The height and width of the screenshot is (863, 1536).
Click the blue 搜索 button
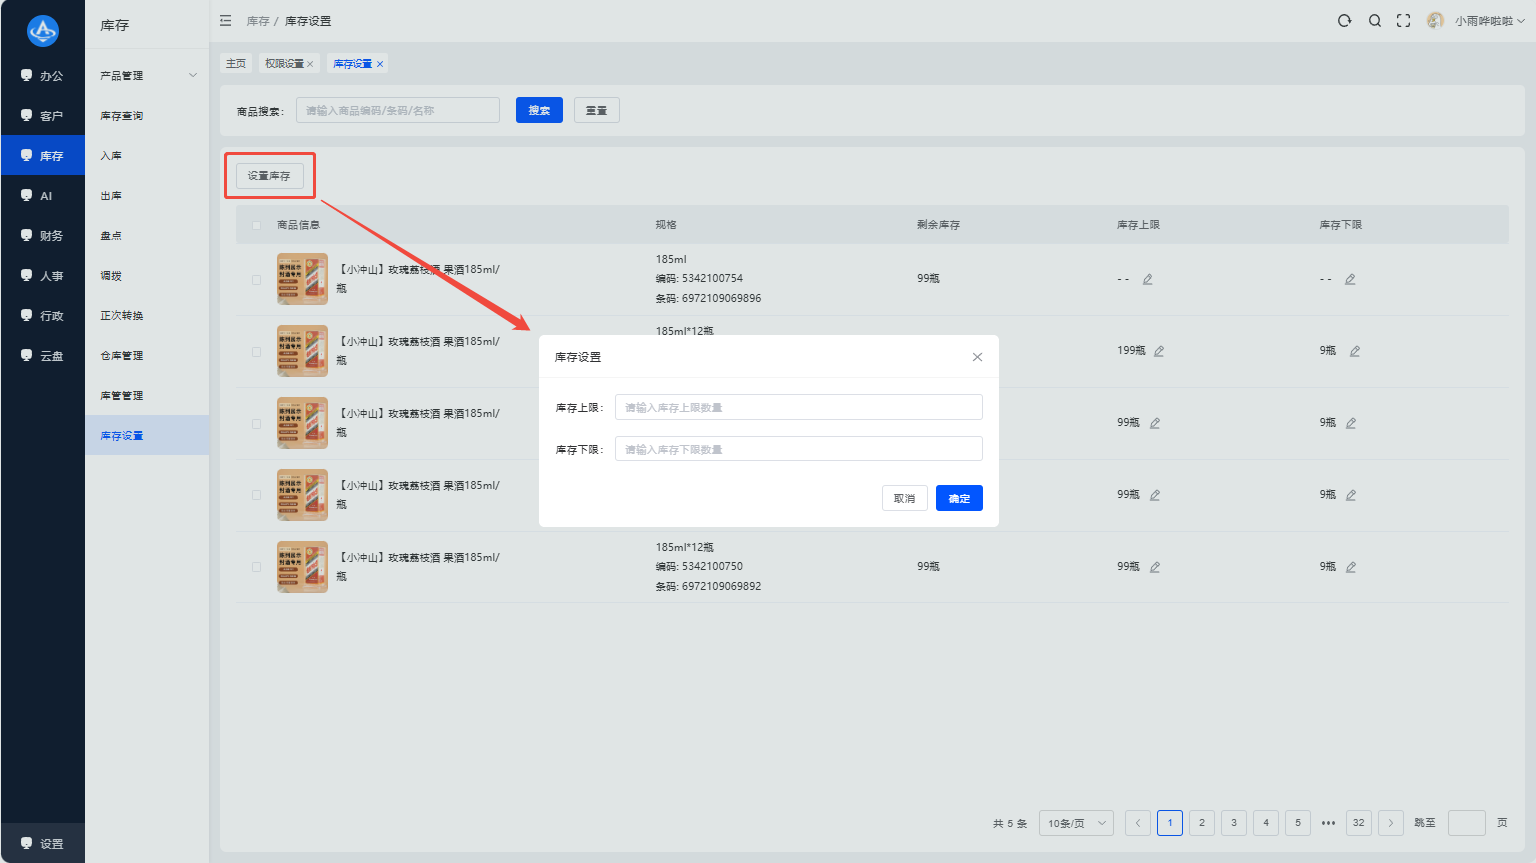539,110
